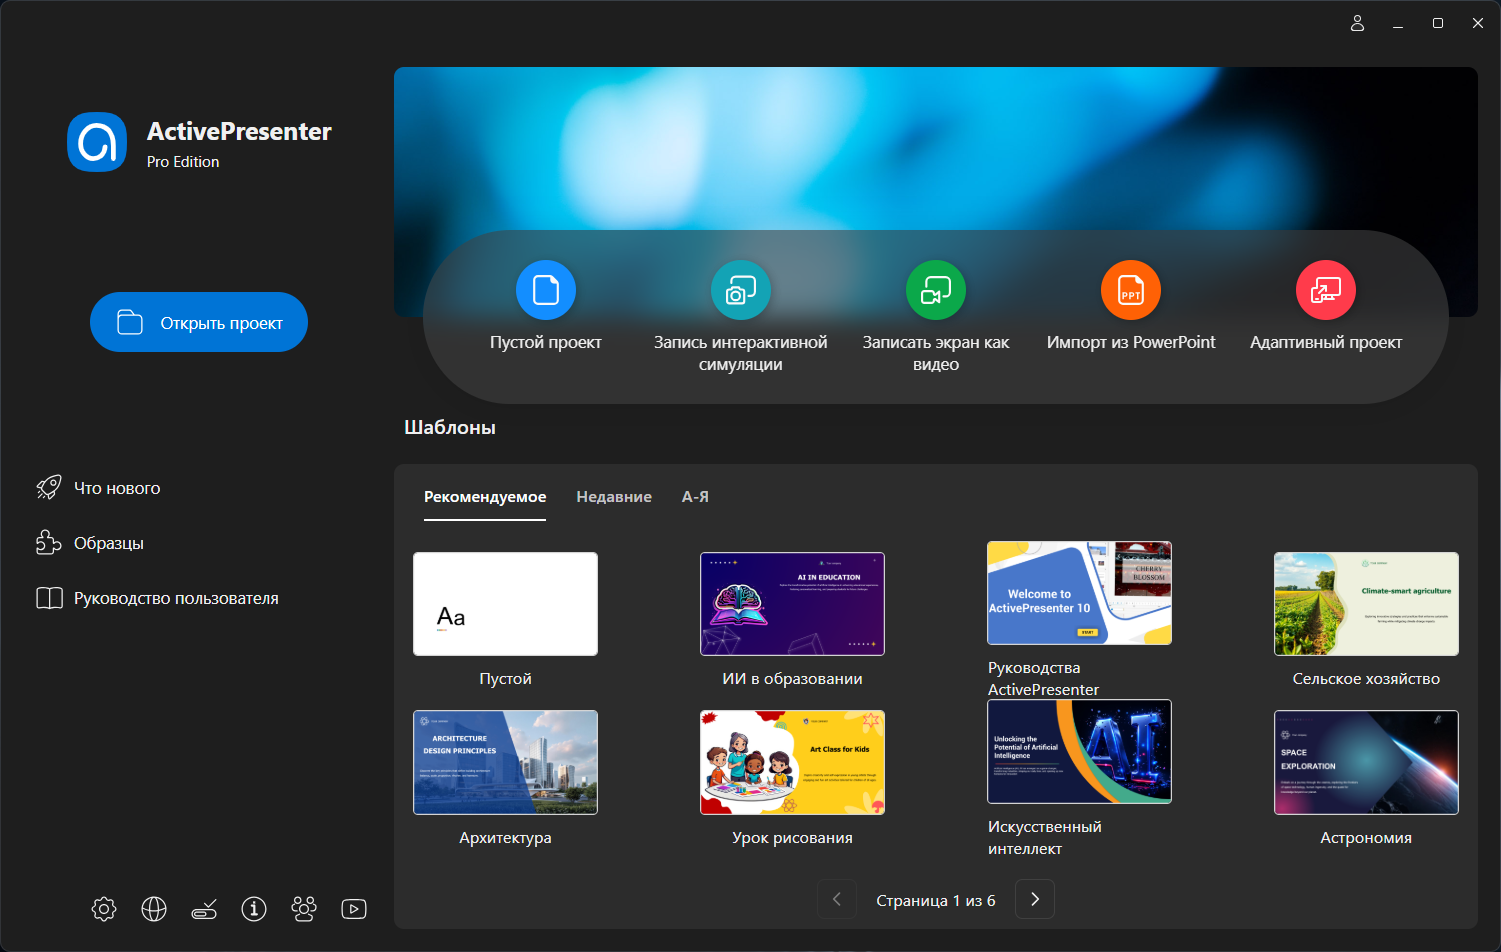This screenshot has width=1501, height=952.
Task: Select the Архитектура template thumbnail
Action: [x=505, y=762]
